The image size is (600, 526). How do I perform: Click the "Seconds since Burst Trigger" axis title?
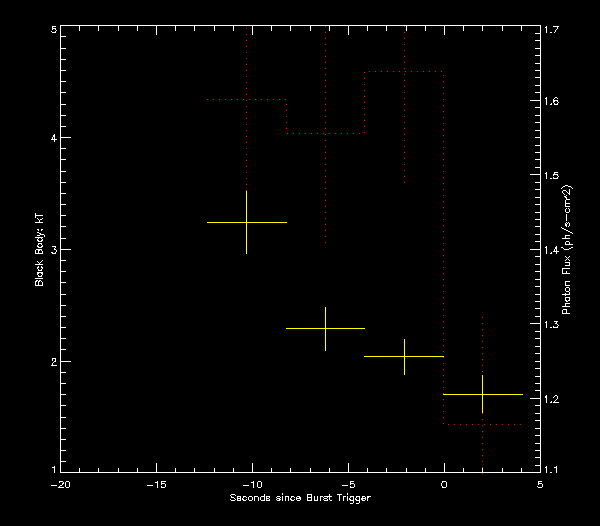[x=300, y=498]
